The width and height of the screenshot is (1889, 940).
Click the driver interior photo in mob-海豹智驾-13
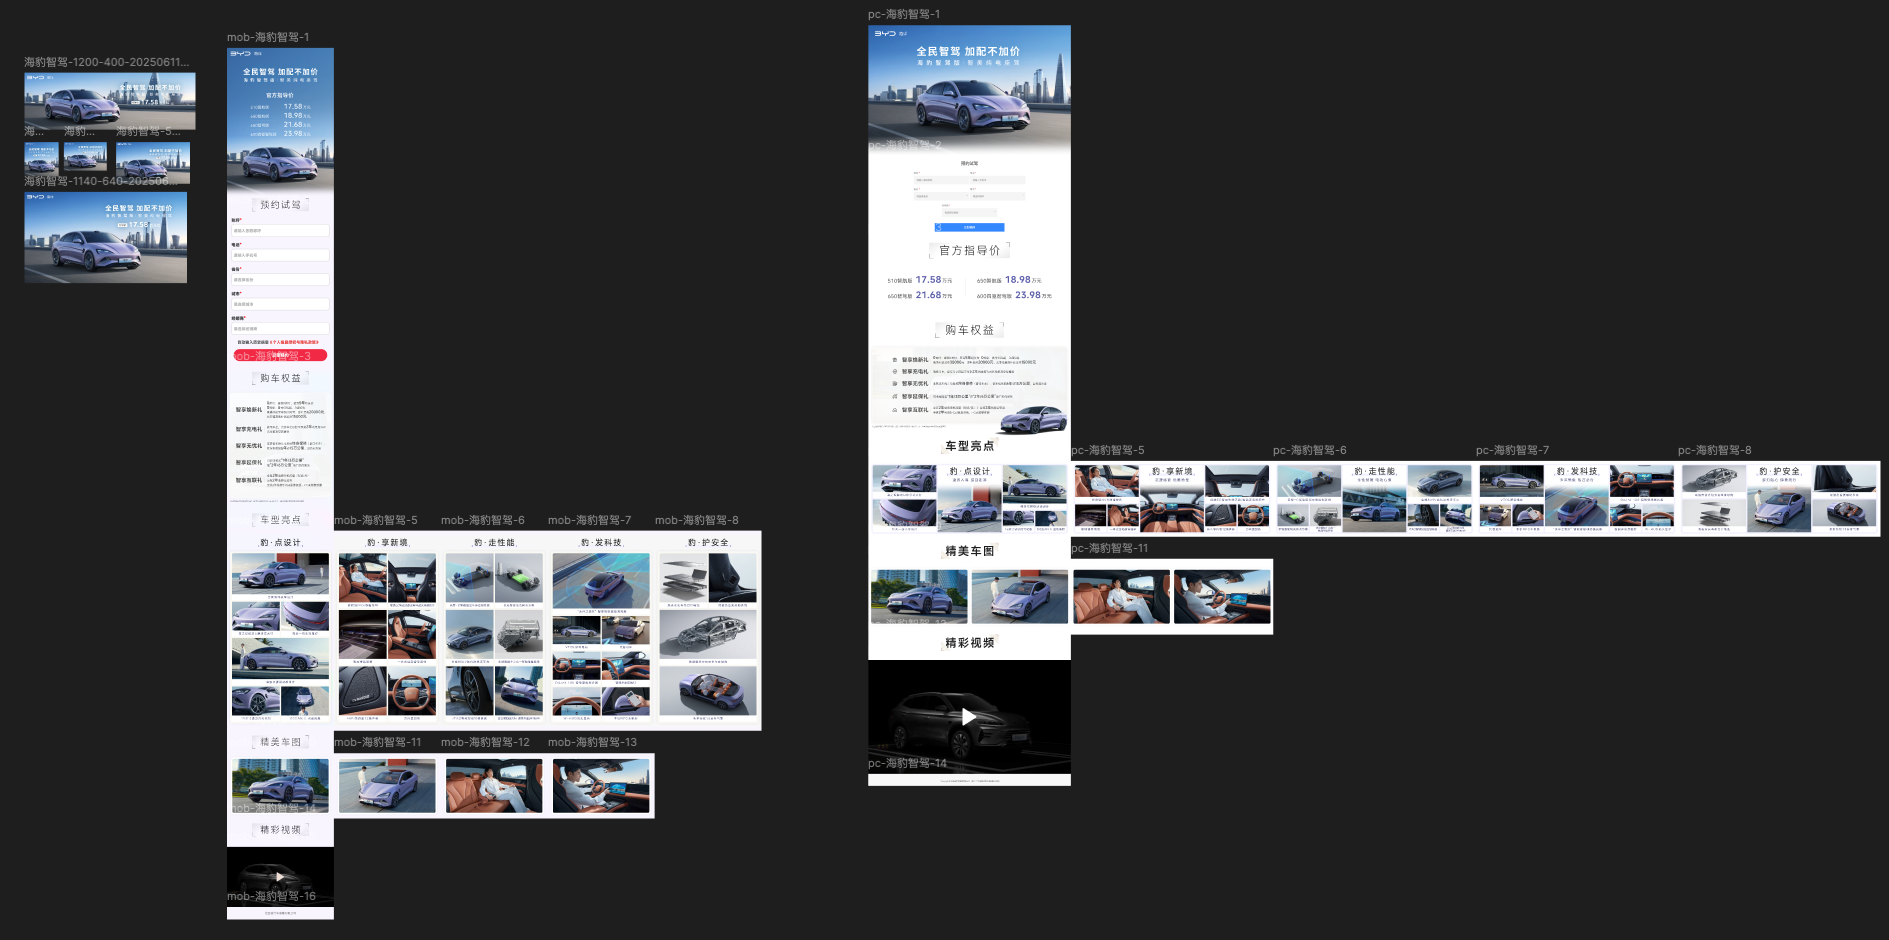[601, 786]
